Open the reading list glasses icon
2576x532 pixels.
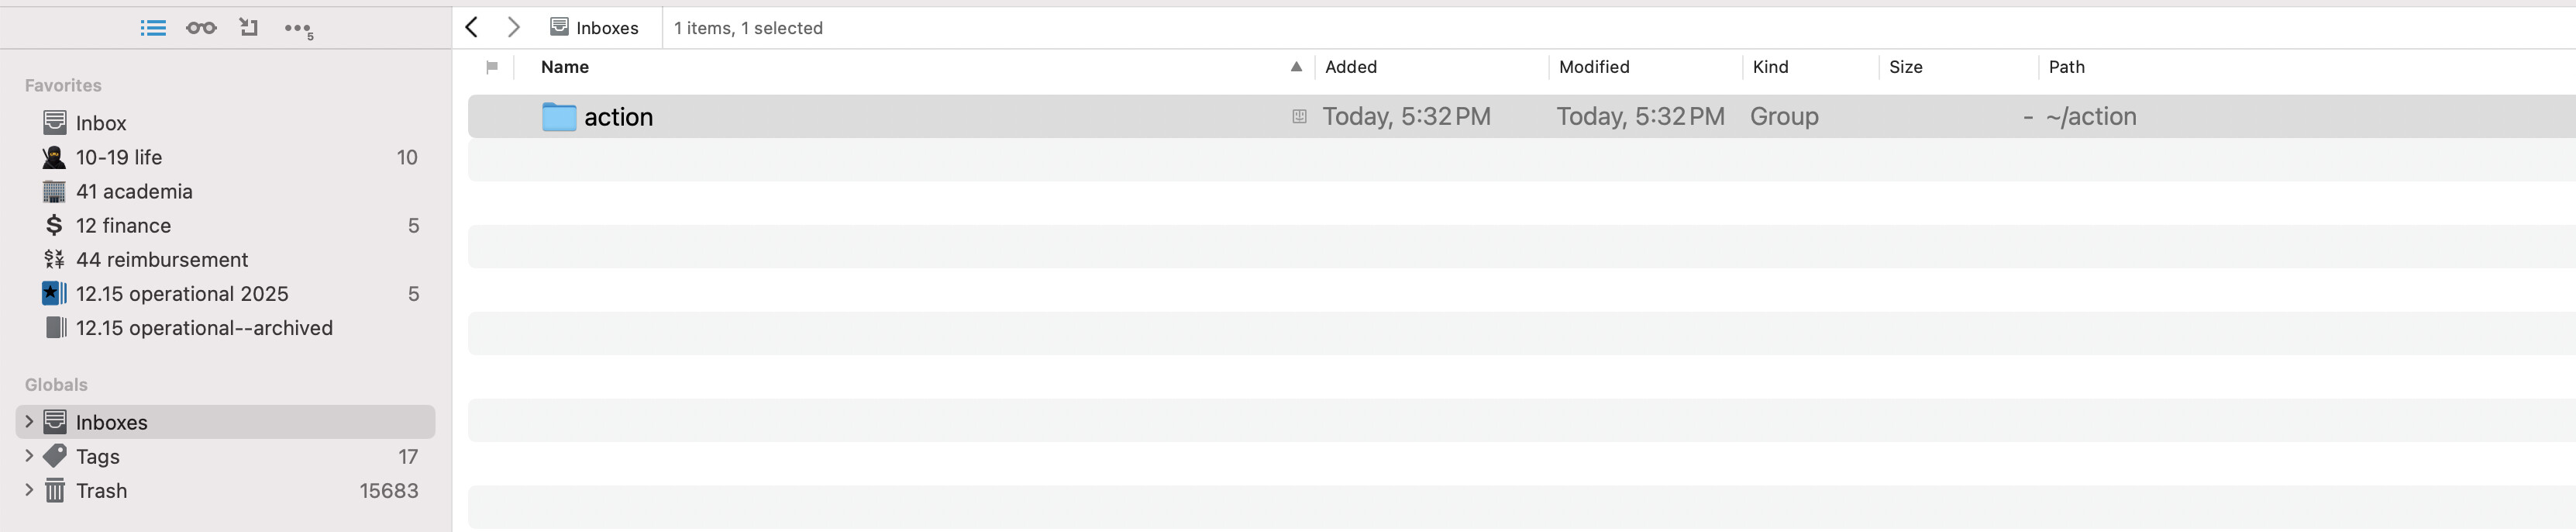coord(201,28)
